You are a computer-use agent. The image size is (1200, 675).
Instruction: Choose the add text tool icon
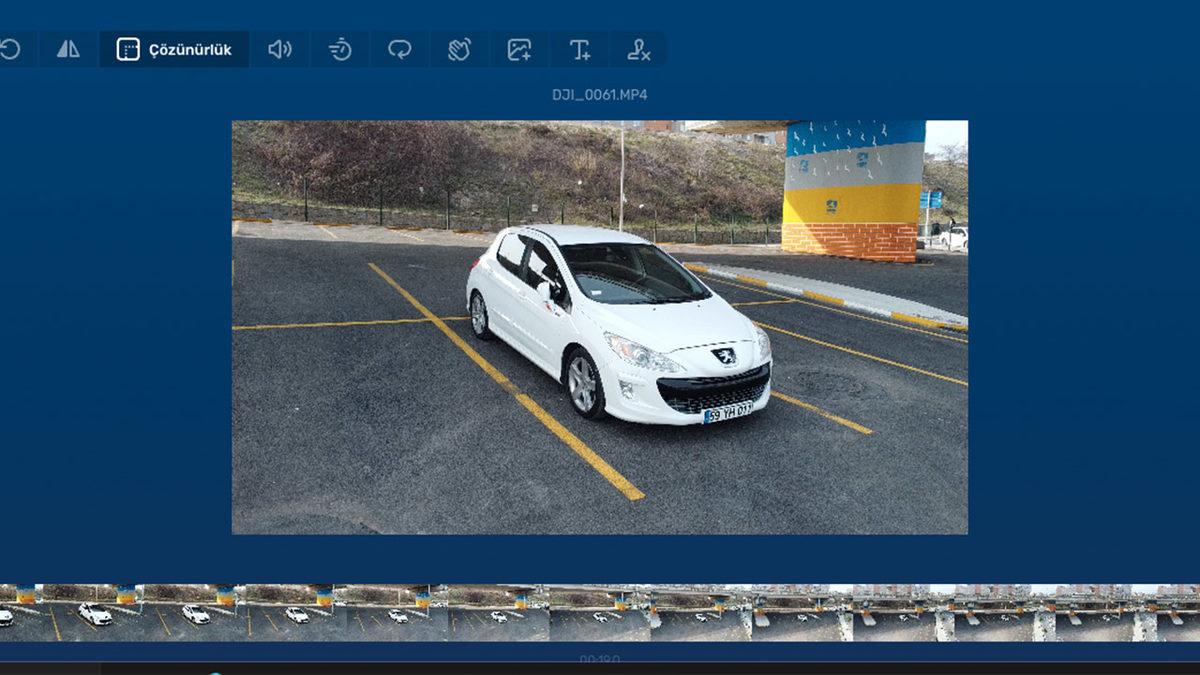tap(579, 49)
